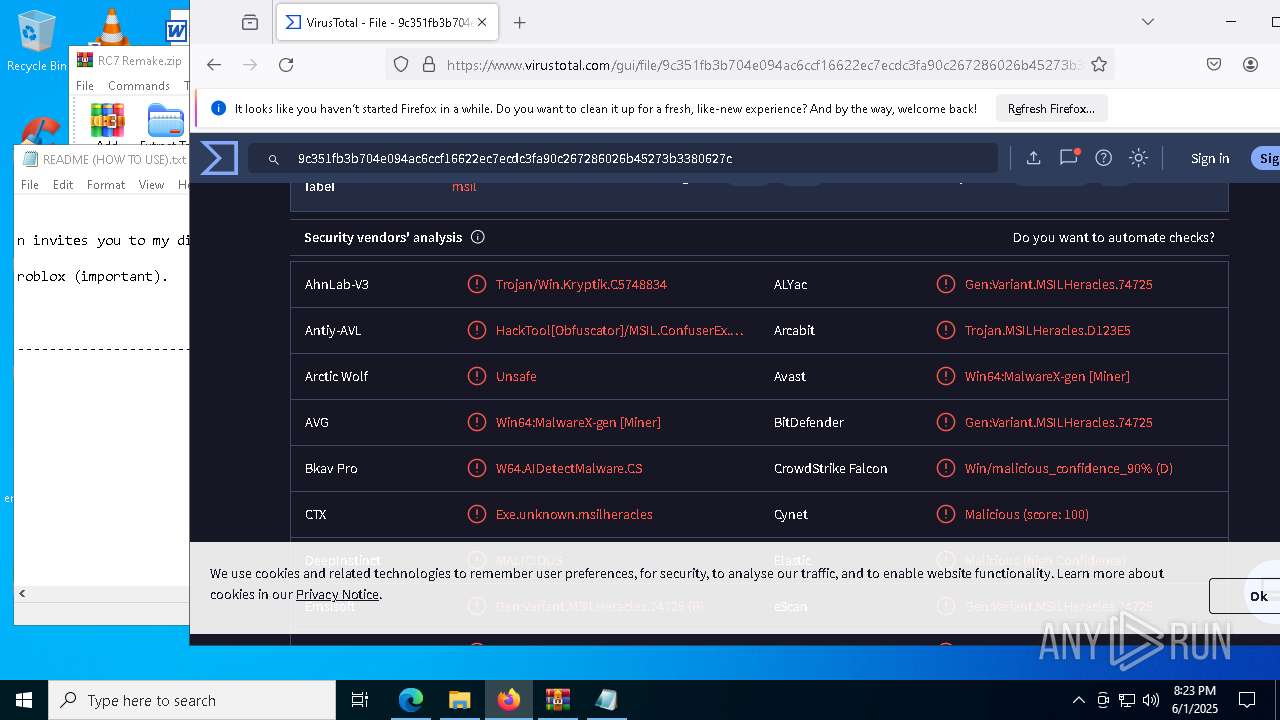
Task: Open the Recycle Bin desktop icon
Action: [37, 41]
